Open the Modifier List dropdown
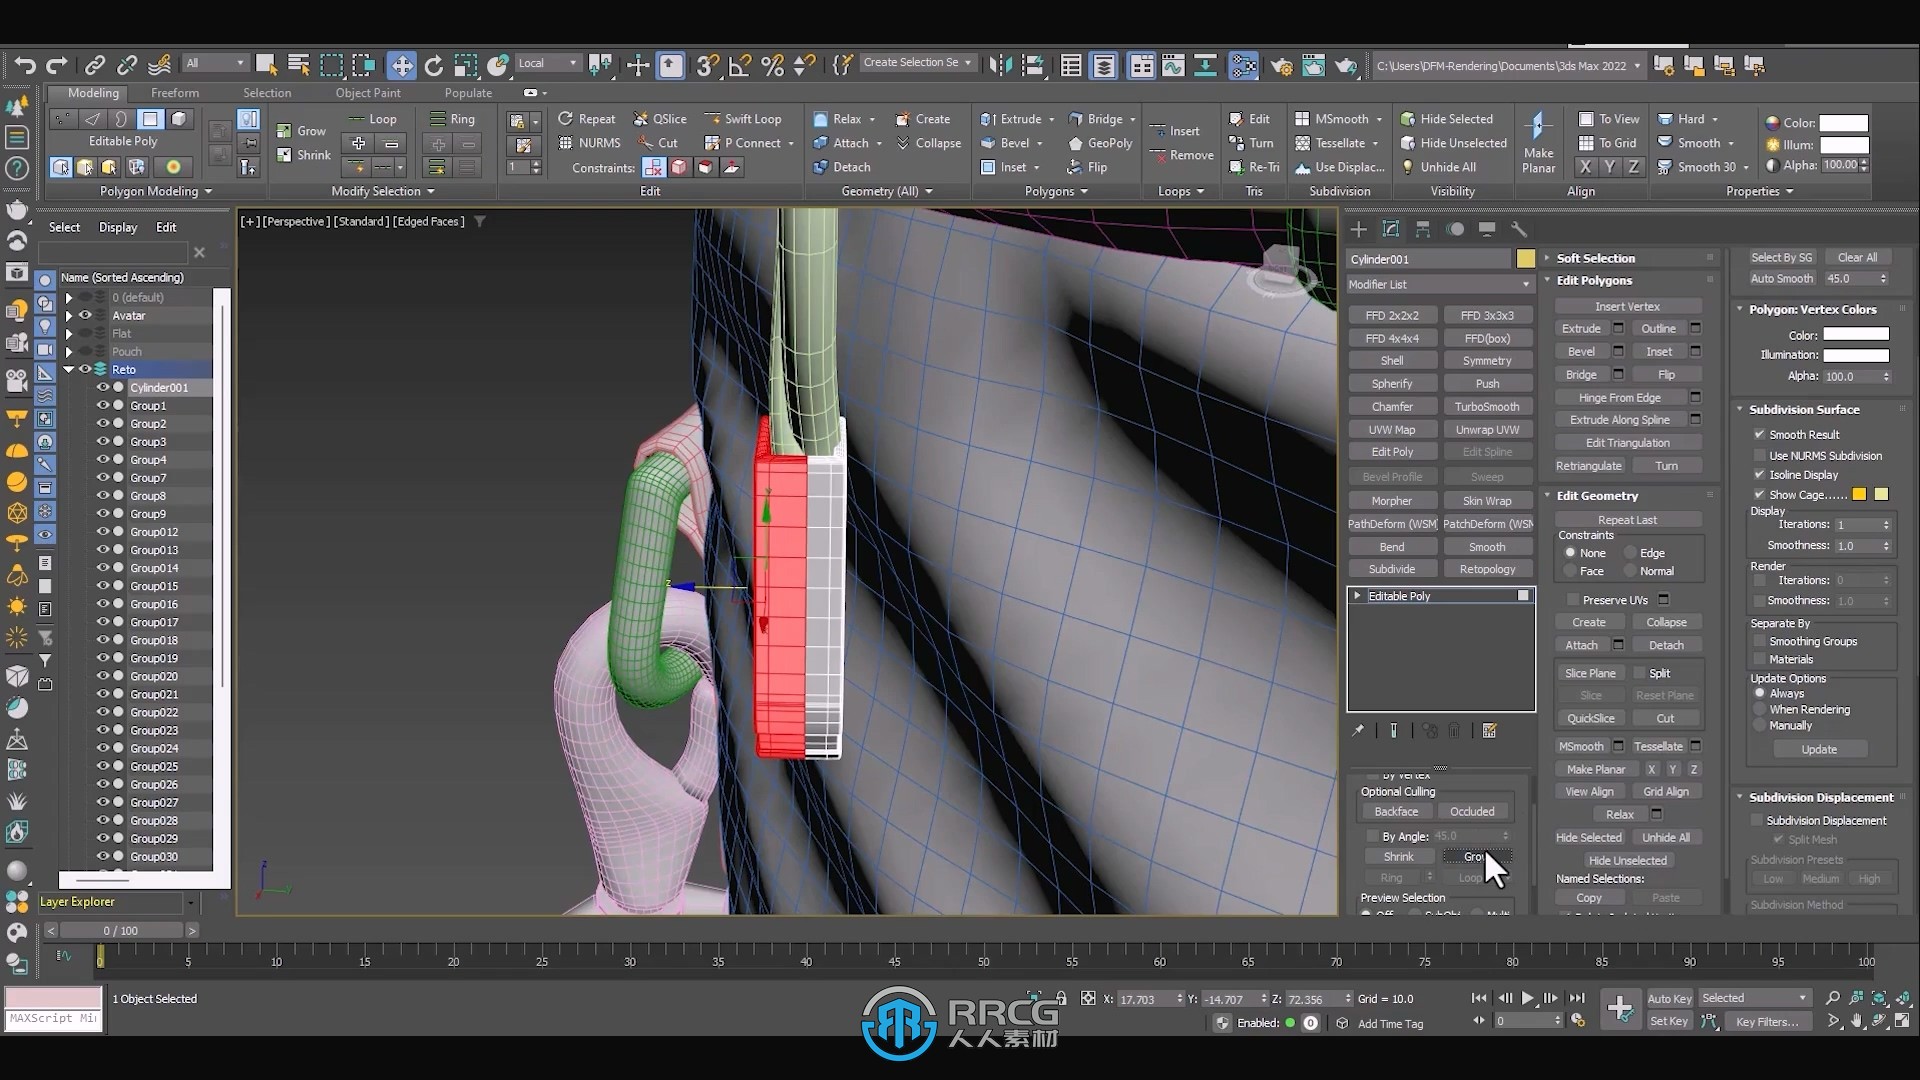 [1439, 285]
